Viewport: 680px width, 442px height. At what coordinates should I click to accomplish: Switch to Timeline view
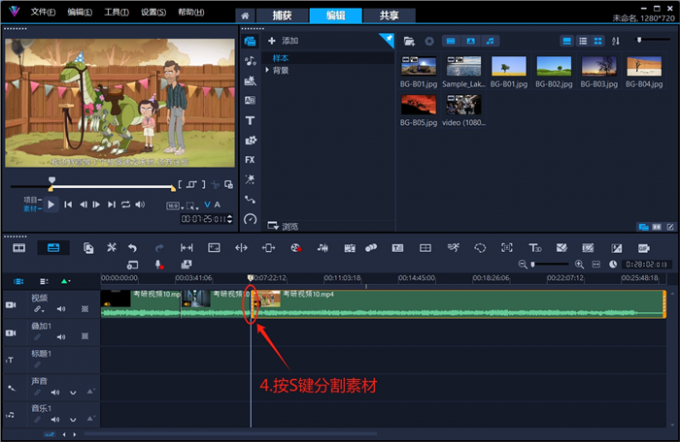[53, 248]
